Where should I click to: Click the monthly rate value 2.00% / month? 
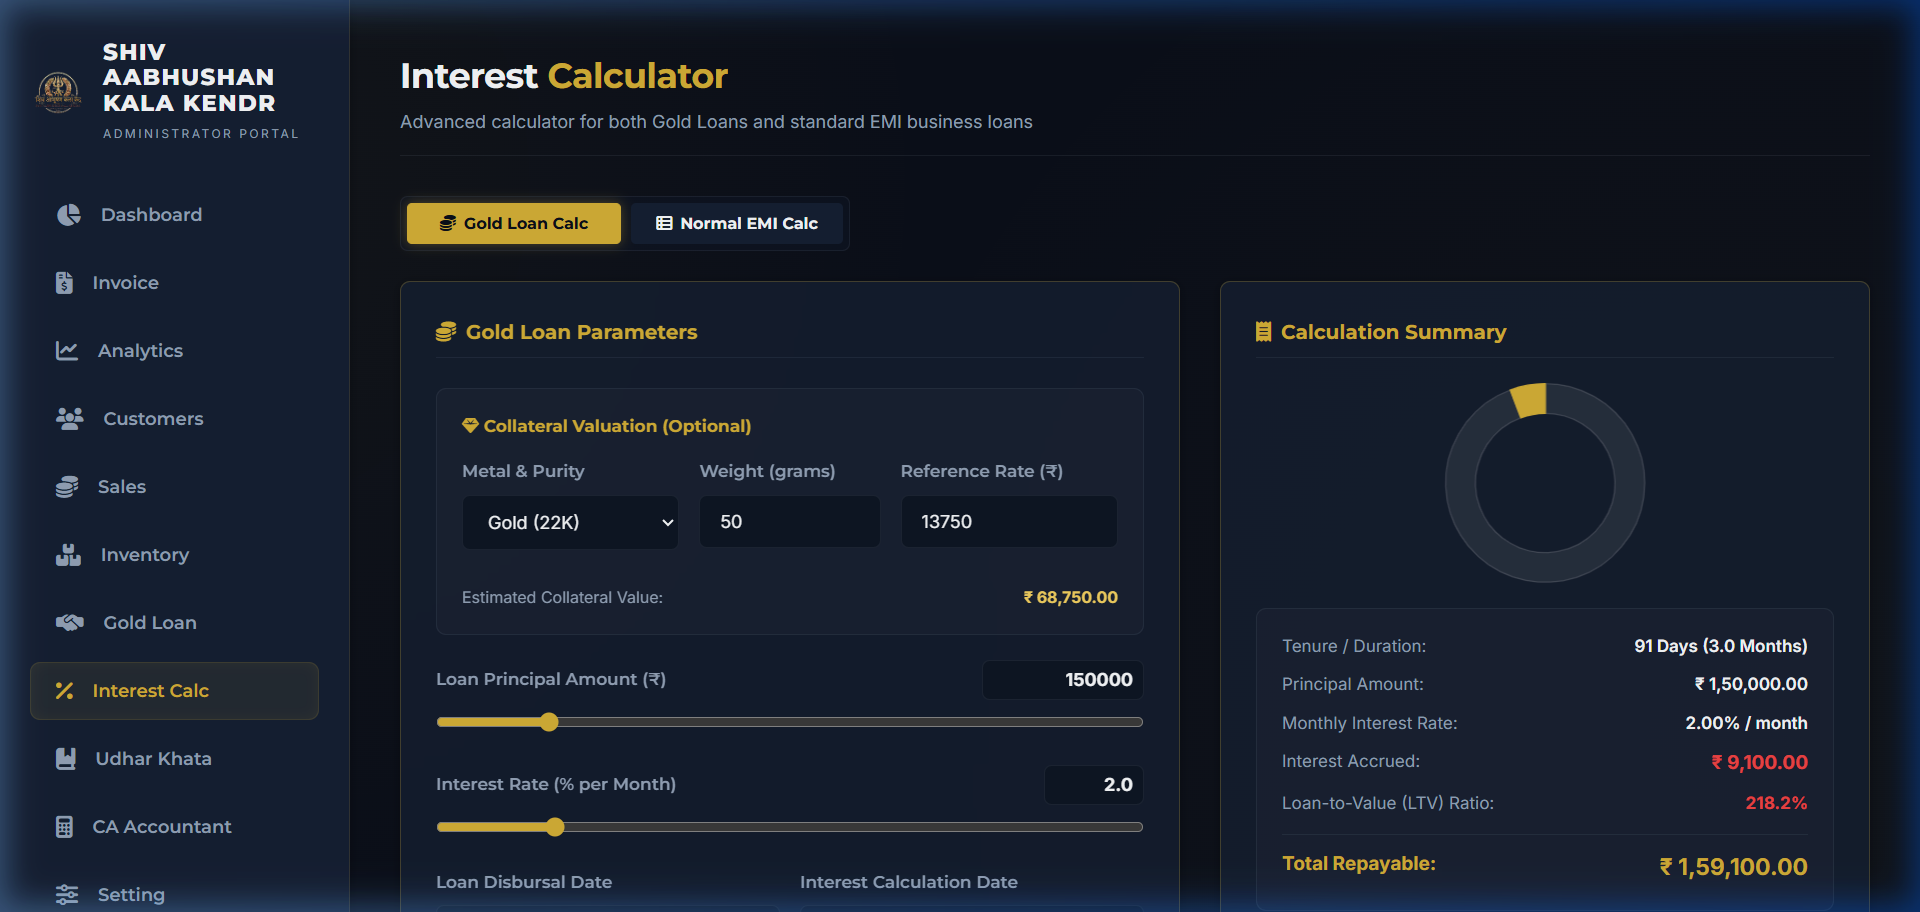(x=1746, y=723)
